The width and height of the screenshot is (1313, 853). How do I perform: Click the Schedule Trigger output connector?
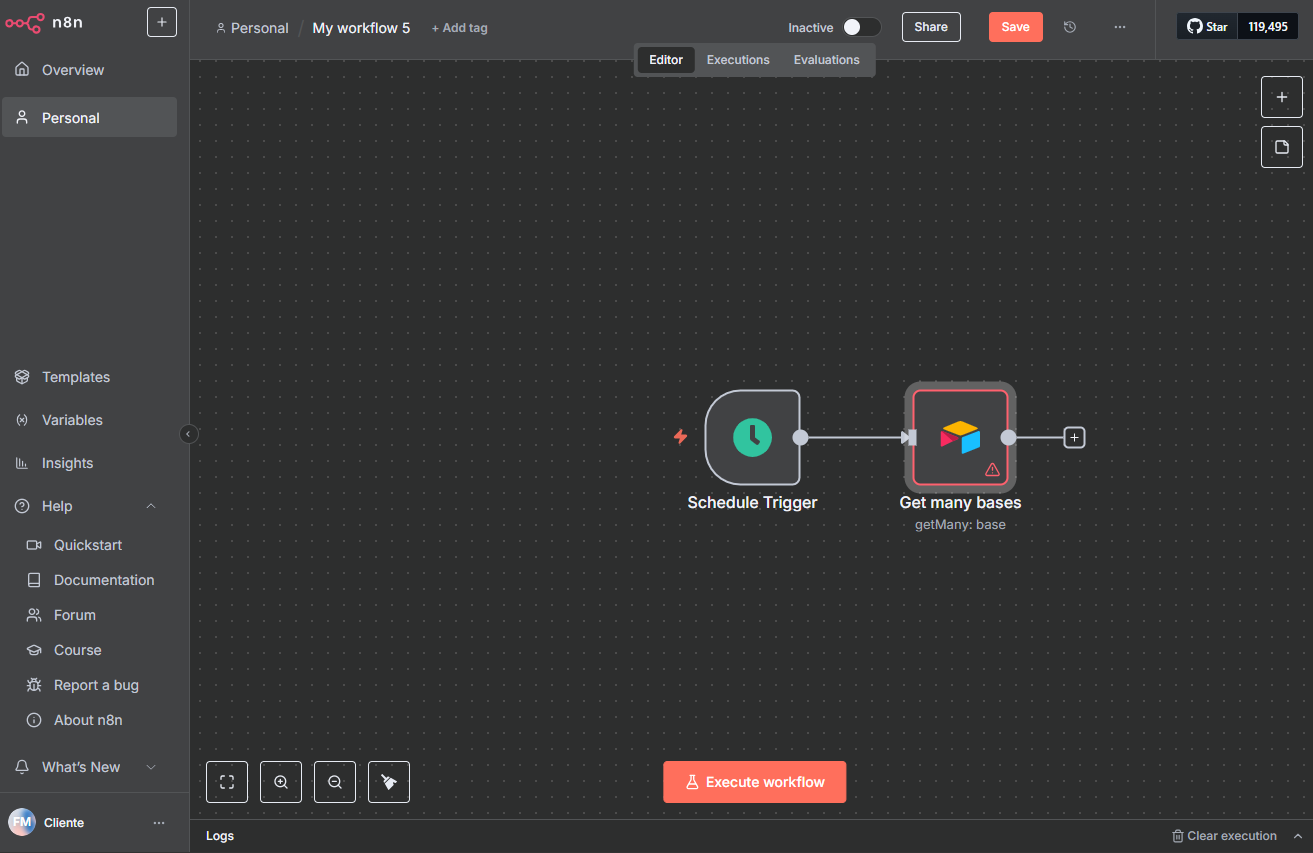pyautogui.click(x=800, y=437)
